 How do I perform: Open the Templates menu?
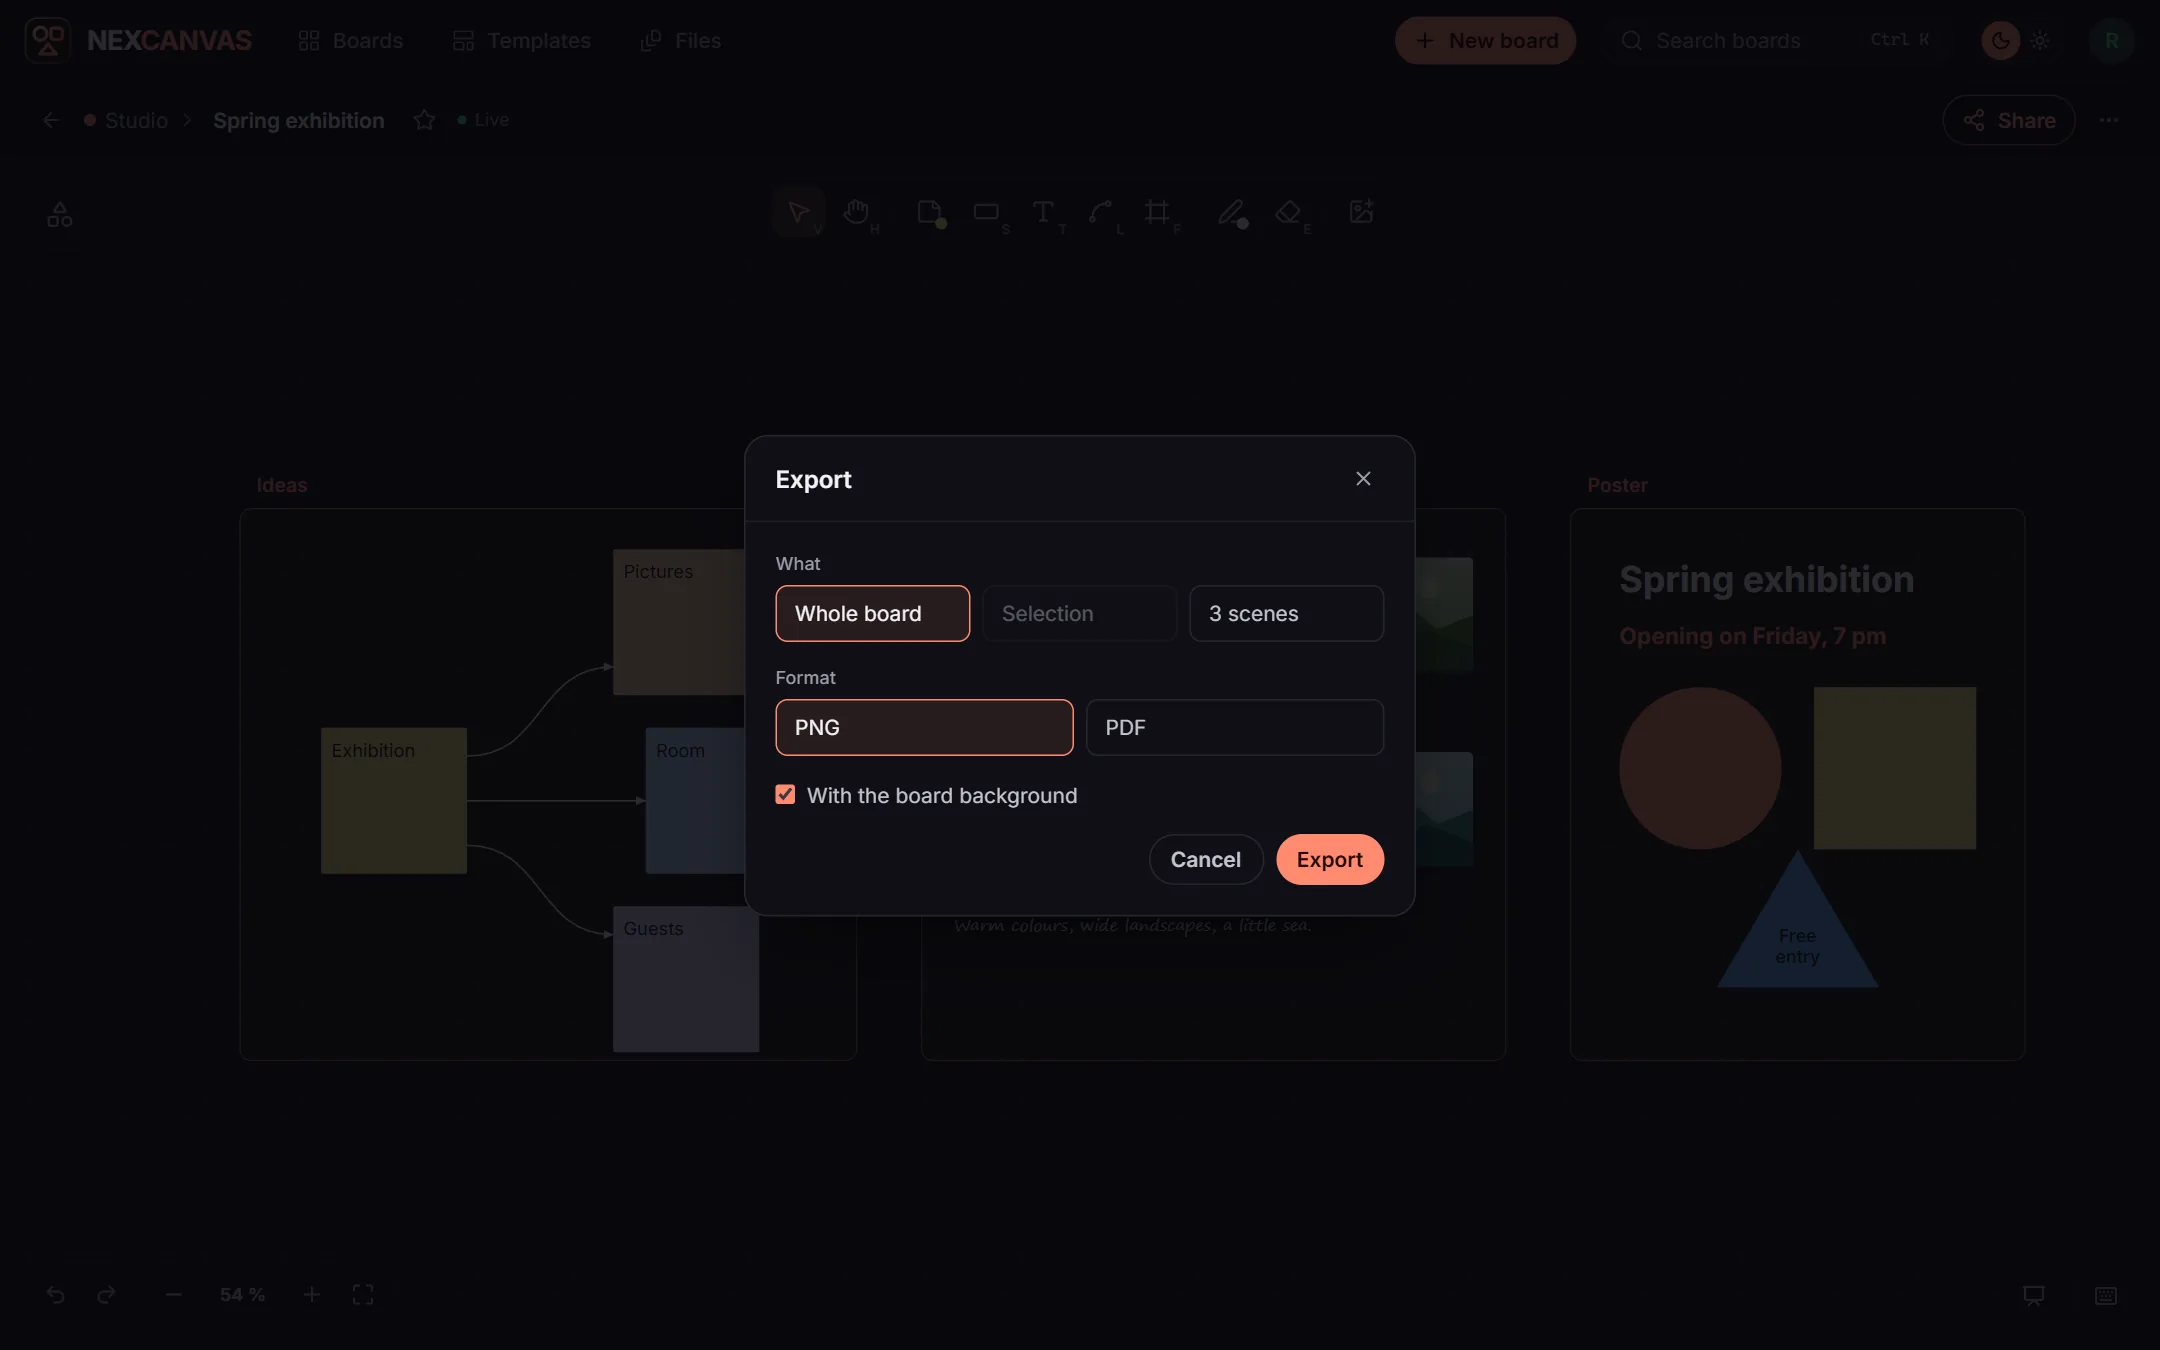point(521,41)
